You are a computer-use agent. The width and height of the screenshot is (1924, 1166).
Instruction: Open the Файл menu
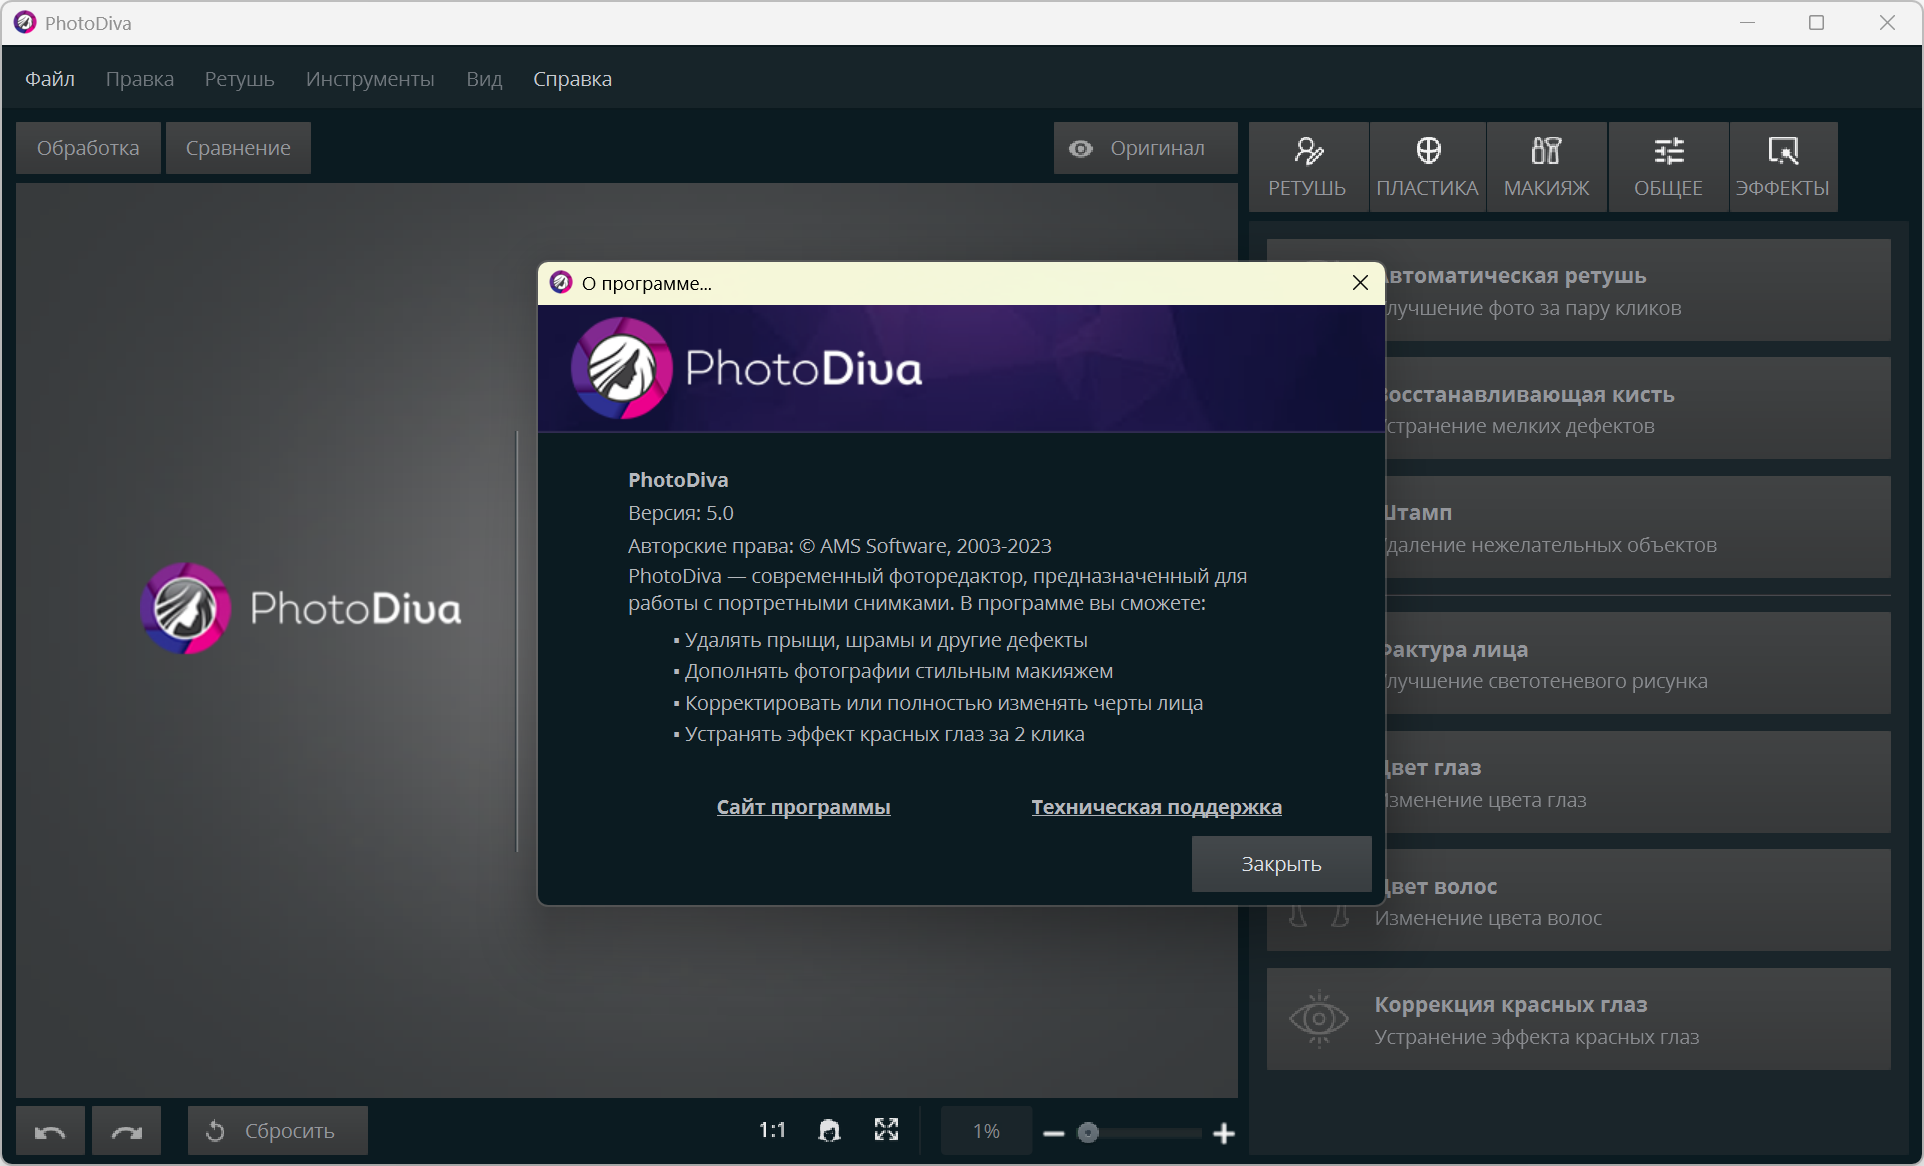(x=50, y=79)
